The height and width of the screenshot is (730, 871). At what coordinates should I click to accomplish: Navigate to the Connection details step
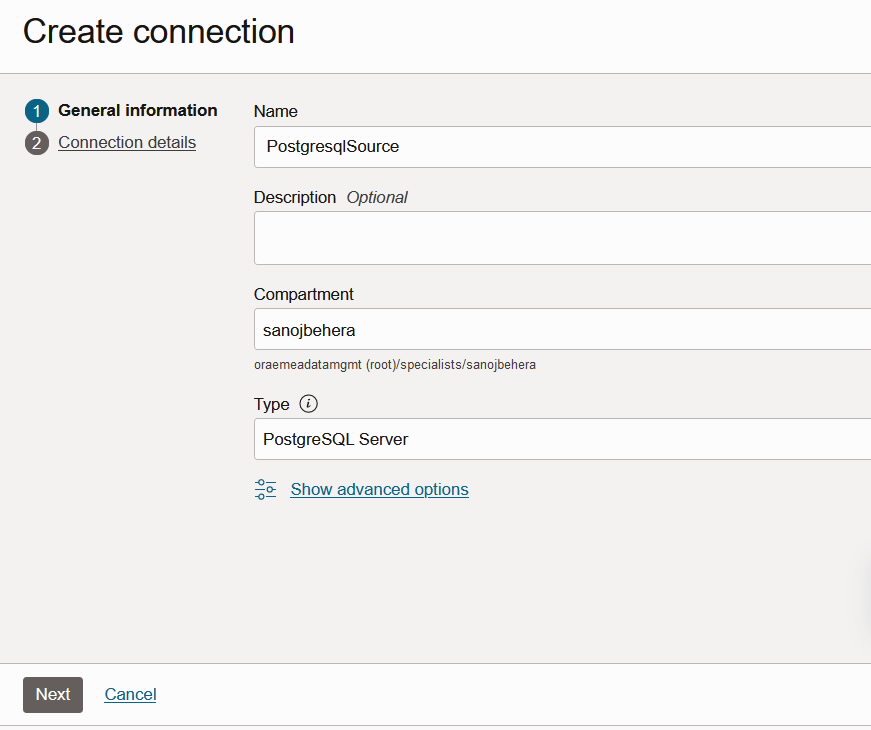click(126, 142)
